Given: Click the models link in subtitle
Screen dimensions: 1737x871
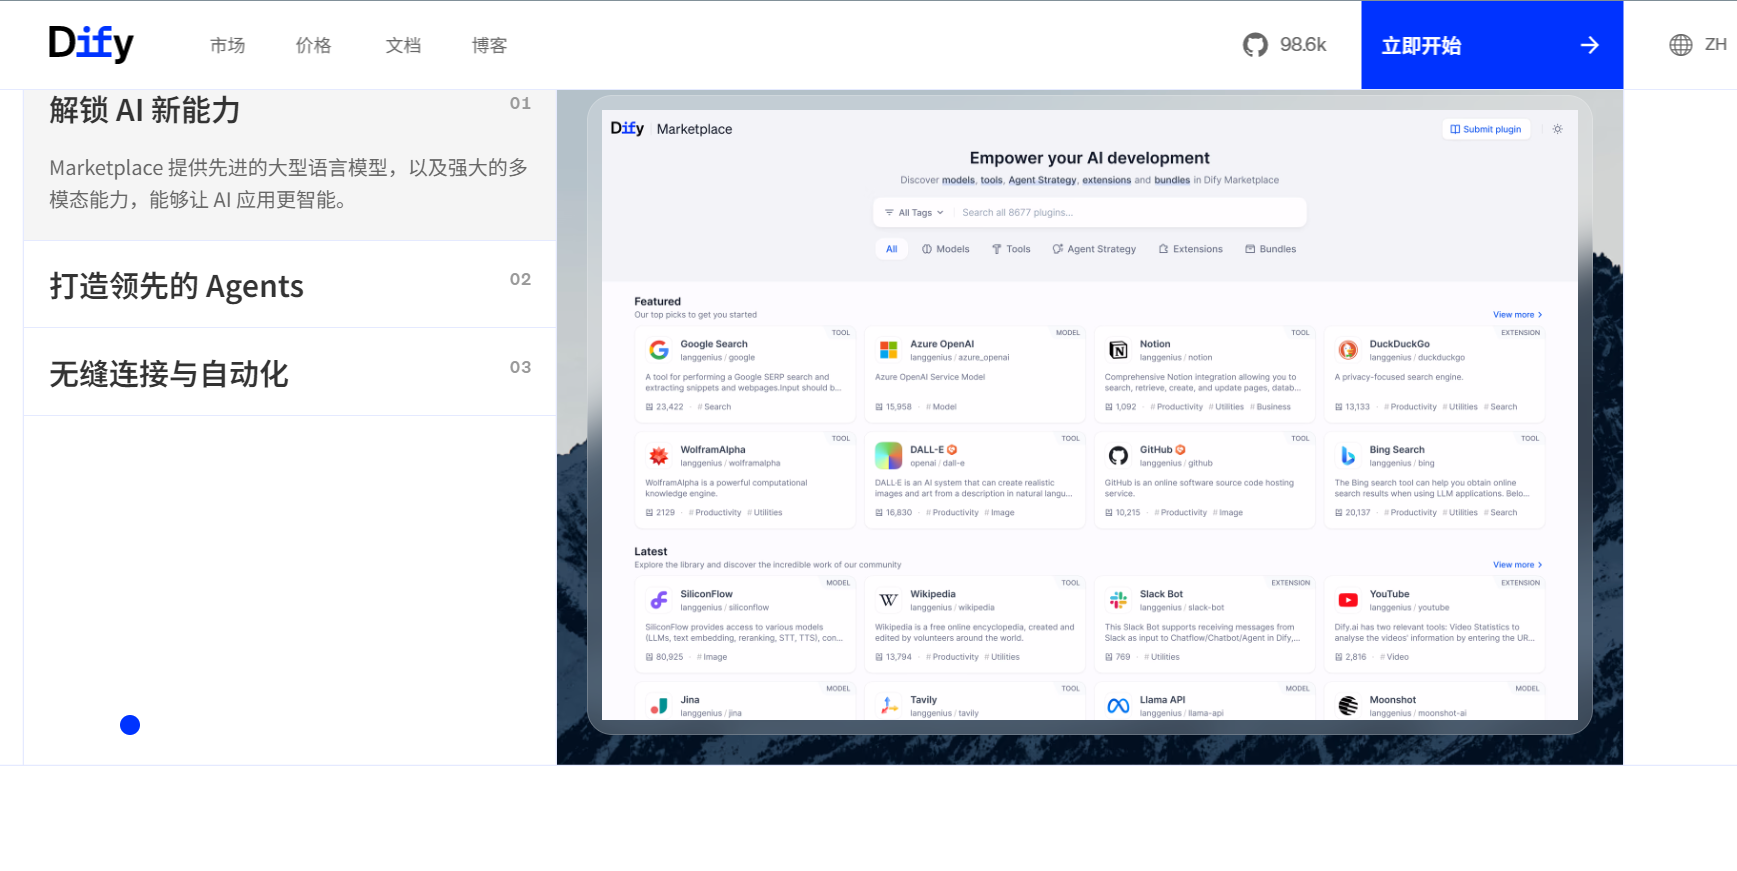Looking at the screenshot, I should click(958, 180).
